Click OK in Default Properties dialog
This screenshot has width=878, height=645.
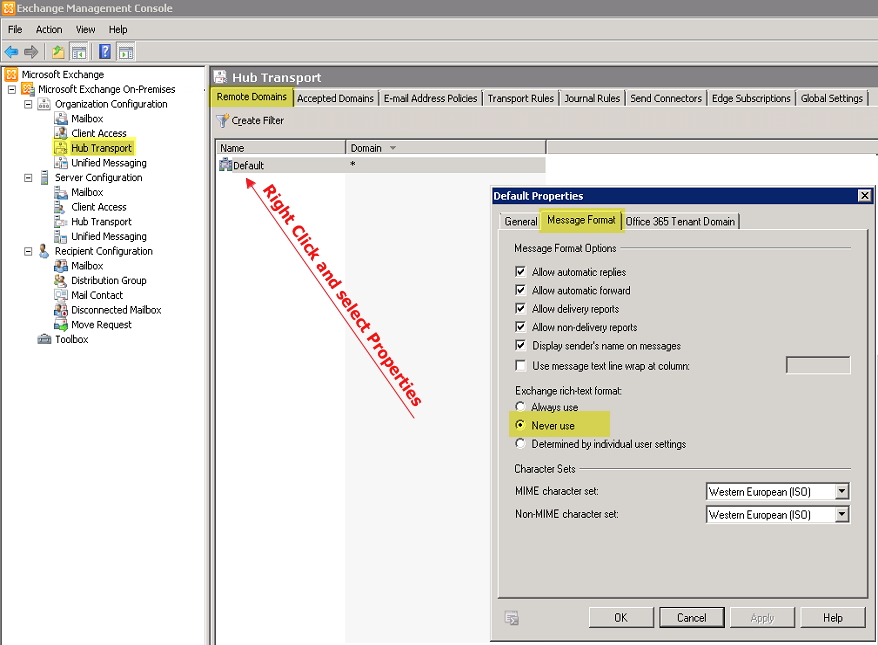[621, 618]
